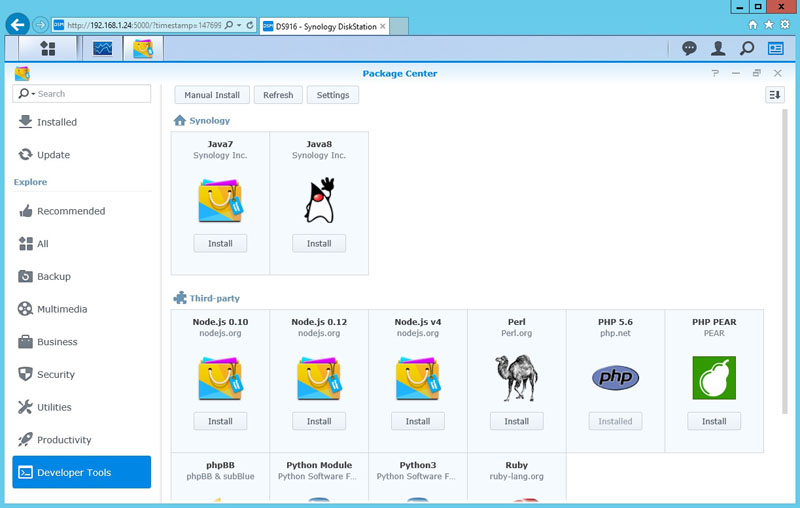Open the user account options icon
Image resolution: width=800 pixels, height=508 pixels.
[x=718, y=48]
